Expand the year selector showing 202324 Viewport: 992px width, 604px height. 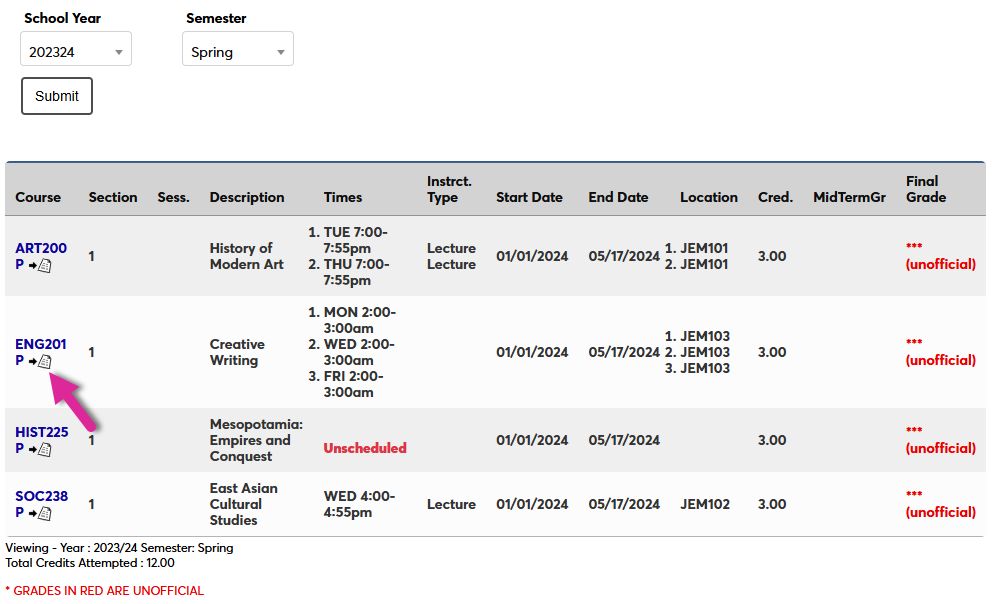[x=75, y=48]
